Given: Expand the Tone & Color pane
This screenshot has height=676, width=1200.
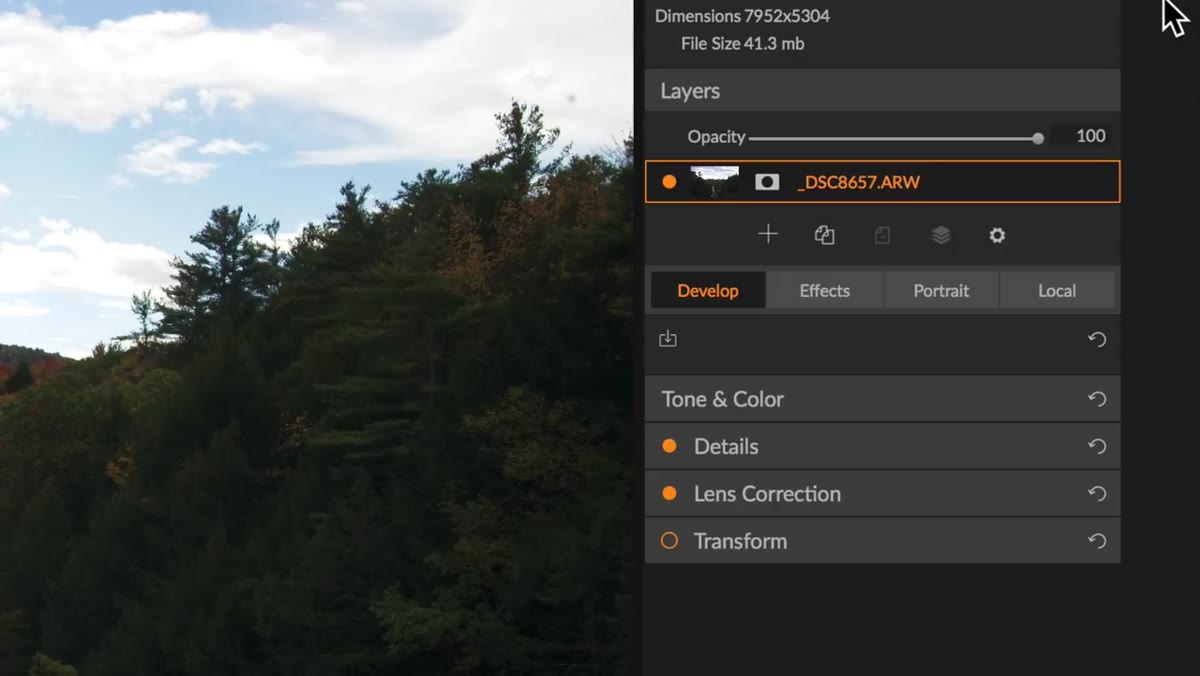Looking at the screenshot, I should [882, 399].
